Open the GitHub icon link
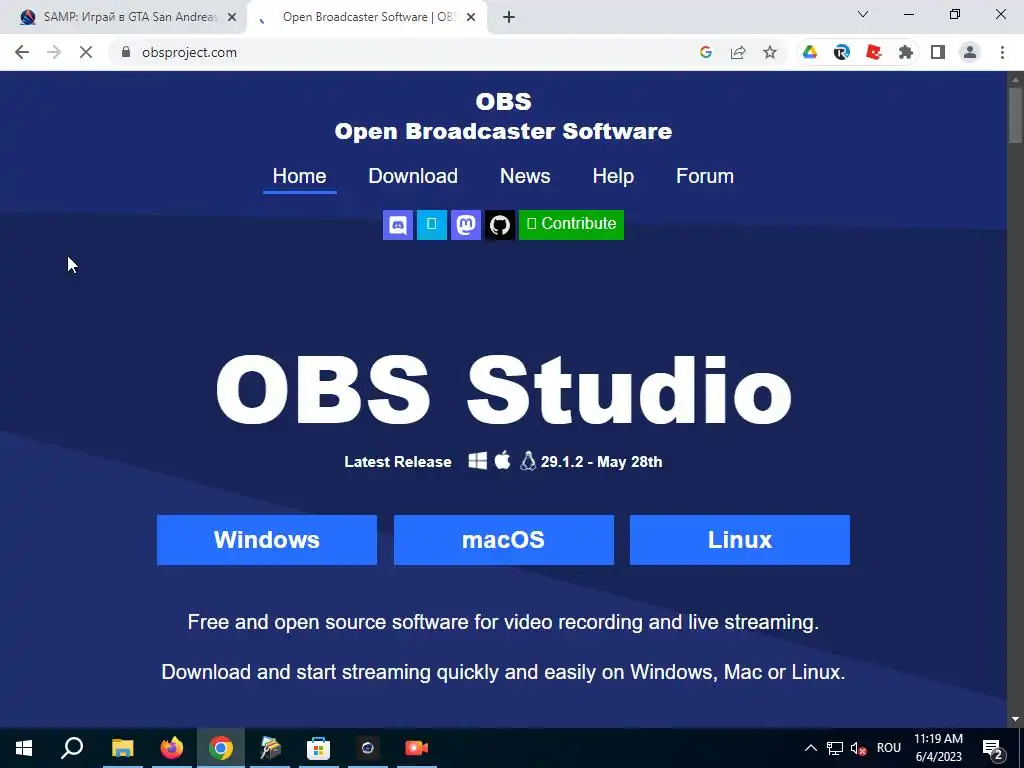 point(500,225)
